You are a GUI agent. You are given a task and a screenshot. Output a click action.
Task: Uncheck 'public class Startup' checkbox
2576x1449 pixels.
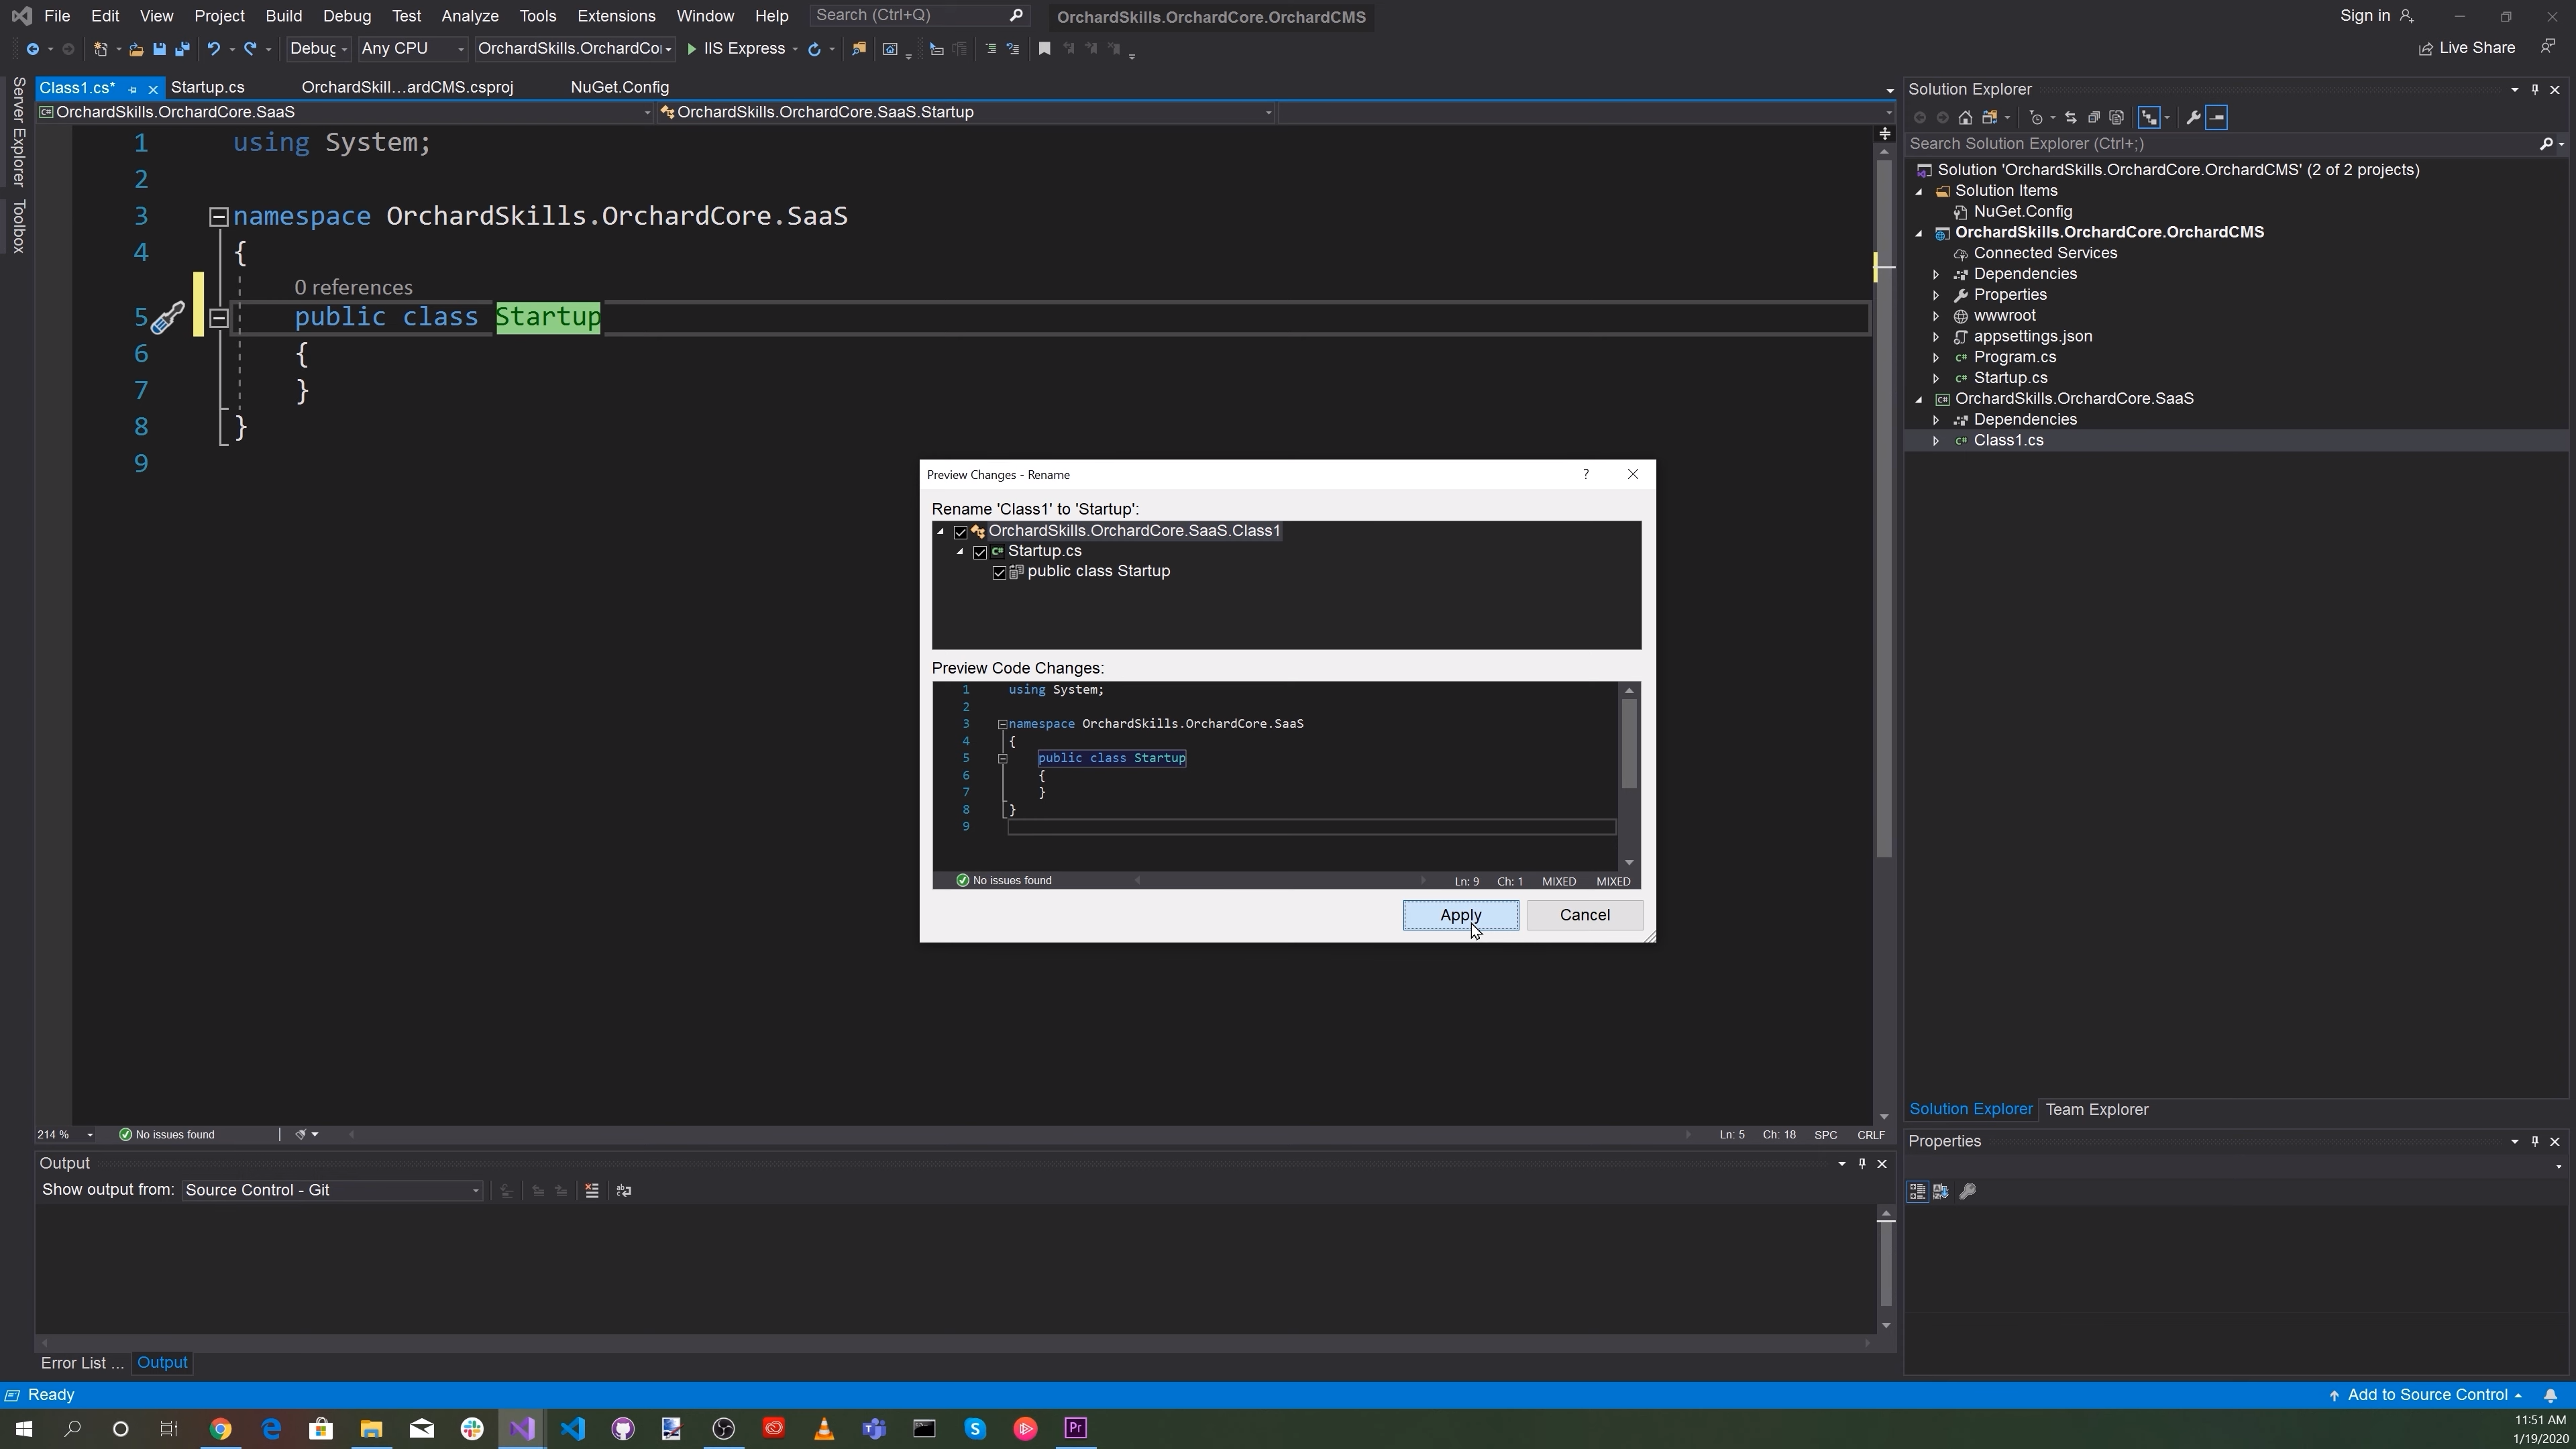click(999, 573)
